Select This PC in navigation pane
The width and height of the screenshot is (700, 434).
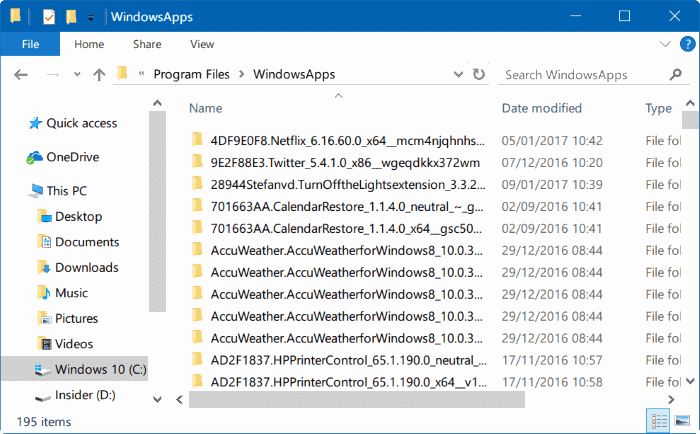point(57,191)
